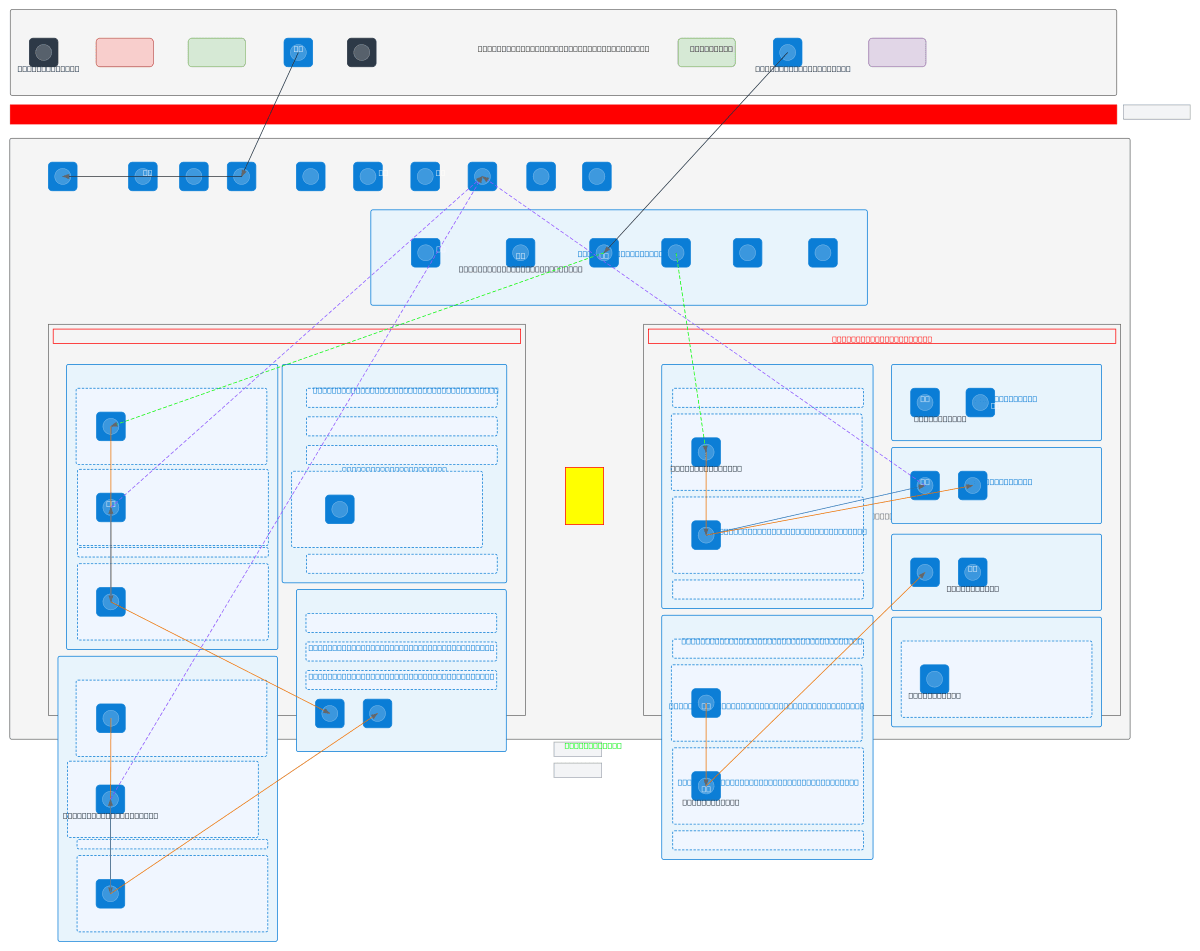The width and height of the screenshot is (1200, 951).
Task: Click the yellow rectangle in the diagram center
Action: (x=584, y=495)
